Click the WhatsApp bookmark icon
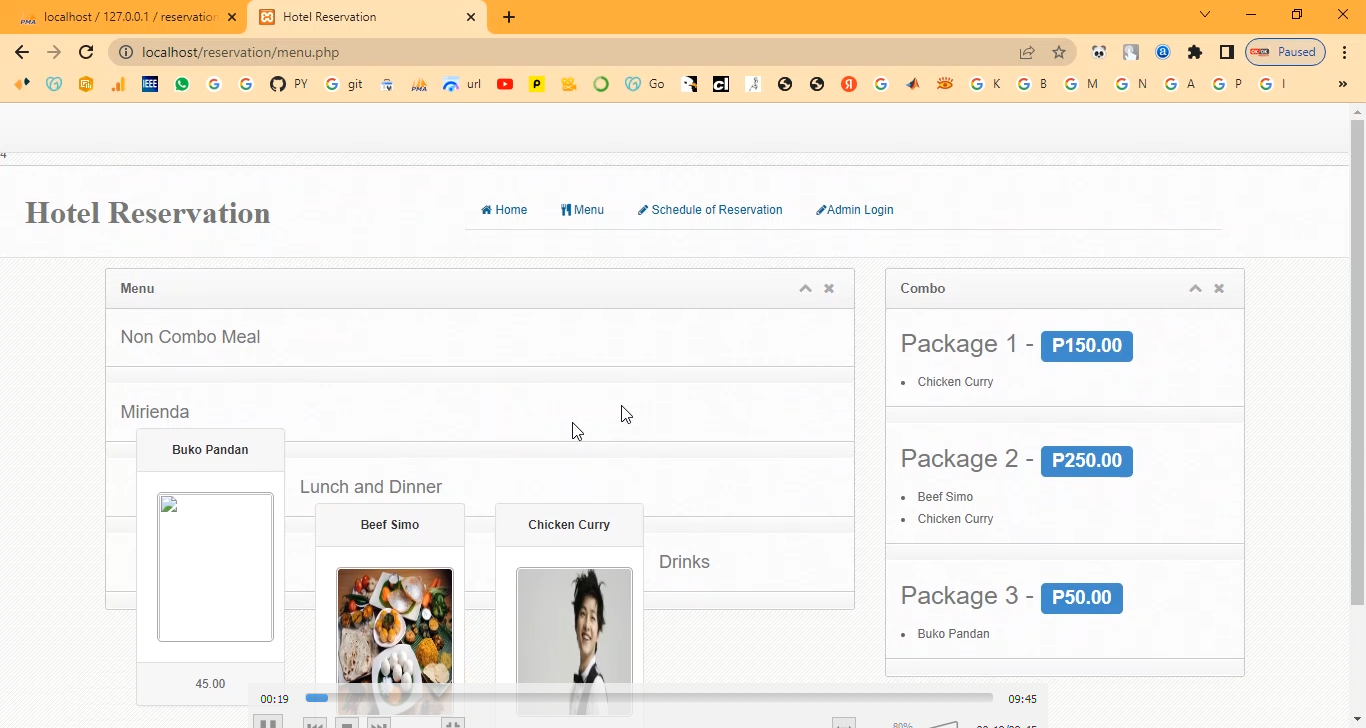Image resolution: width=1366 pixels, height=728 pixels. coord(182,84)
